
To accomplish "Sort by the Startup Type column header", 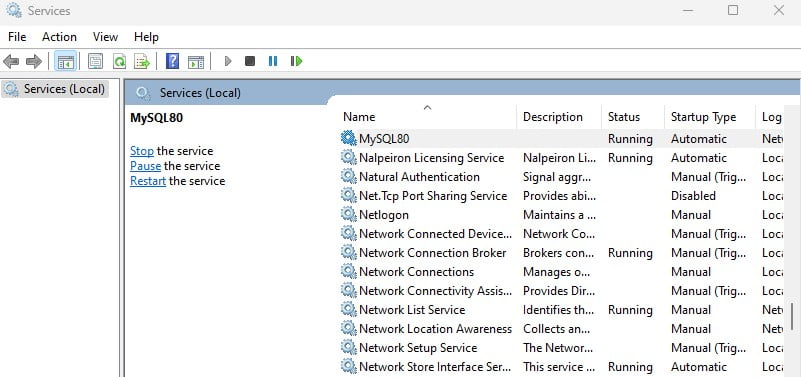I will pyautogui.click(x=710, y=116).
